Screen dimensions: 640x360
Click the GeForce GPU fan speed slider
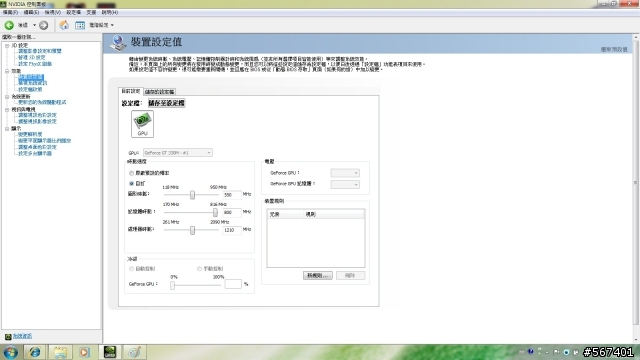tap(172, 285)
